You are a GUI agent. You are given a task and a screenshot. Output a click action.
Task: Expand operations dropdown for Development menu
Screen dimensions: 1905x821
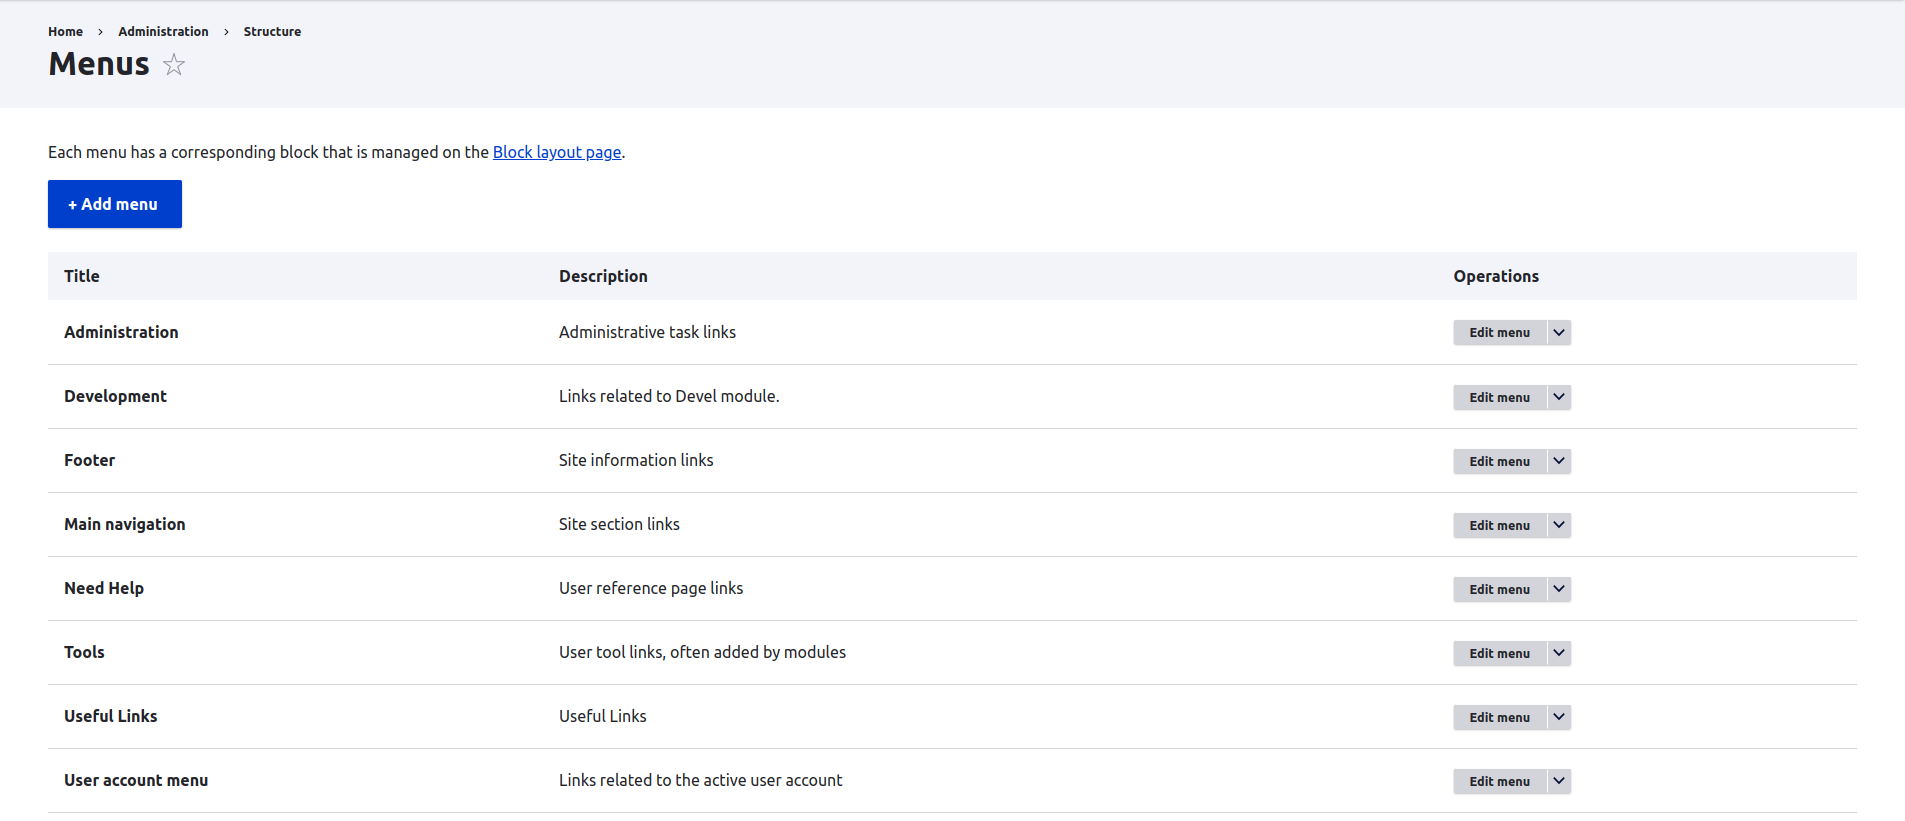[1559, 397]
